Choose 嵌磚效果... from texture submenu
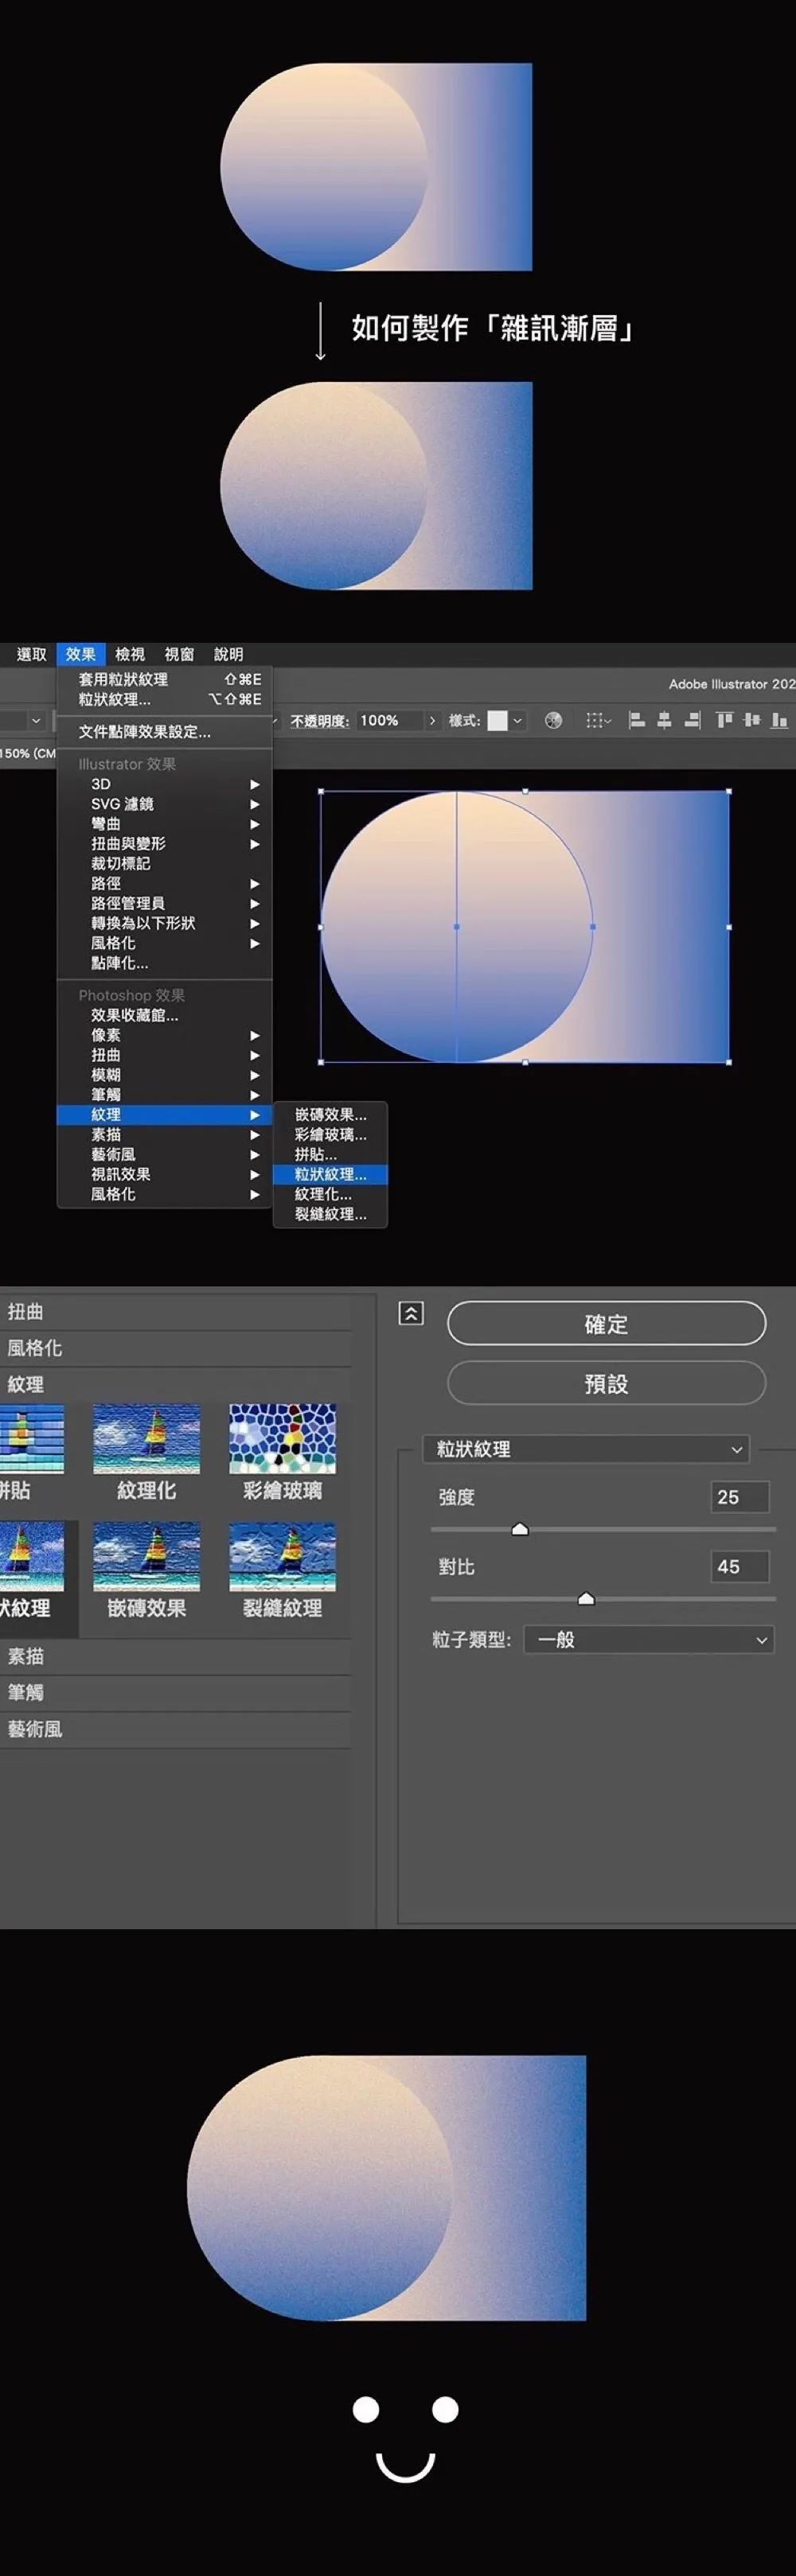 click(x=330, y=1114)
